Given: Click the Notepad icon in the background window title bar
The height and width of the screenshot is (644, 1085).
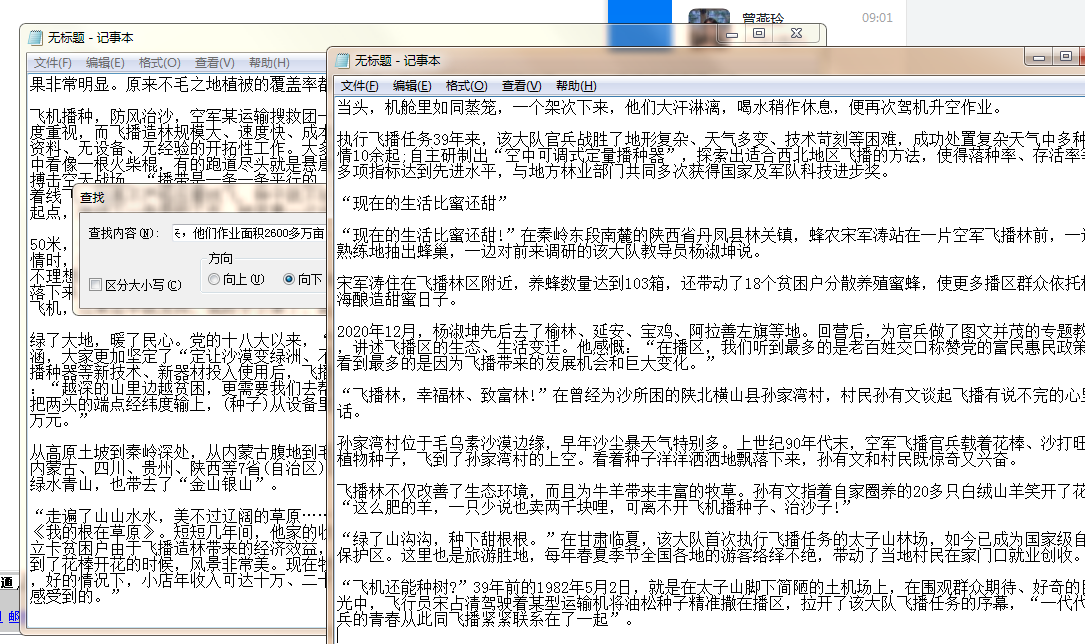Looking at the screenshot, I should tap(36, 37).
